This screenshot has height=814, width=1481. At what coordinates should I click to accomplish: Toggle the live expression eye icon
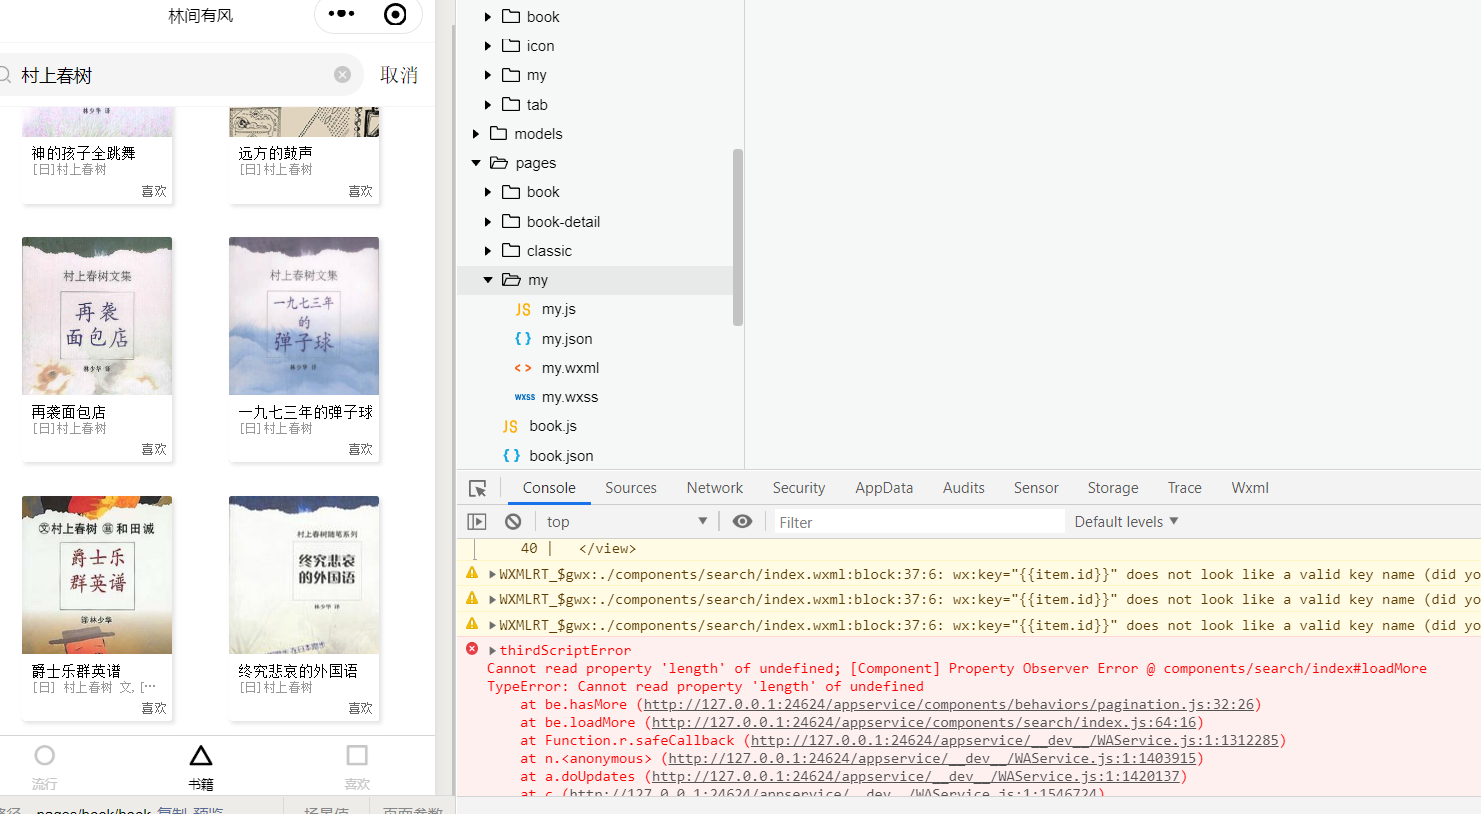[742, 522]
